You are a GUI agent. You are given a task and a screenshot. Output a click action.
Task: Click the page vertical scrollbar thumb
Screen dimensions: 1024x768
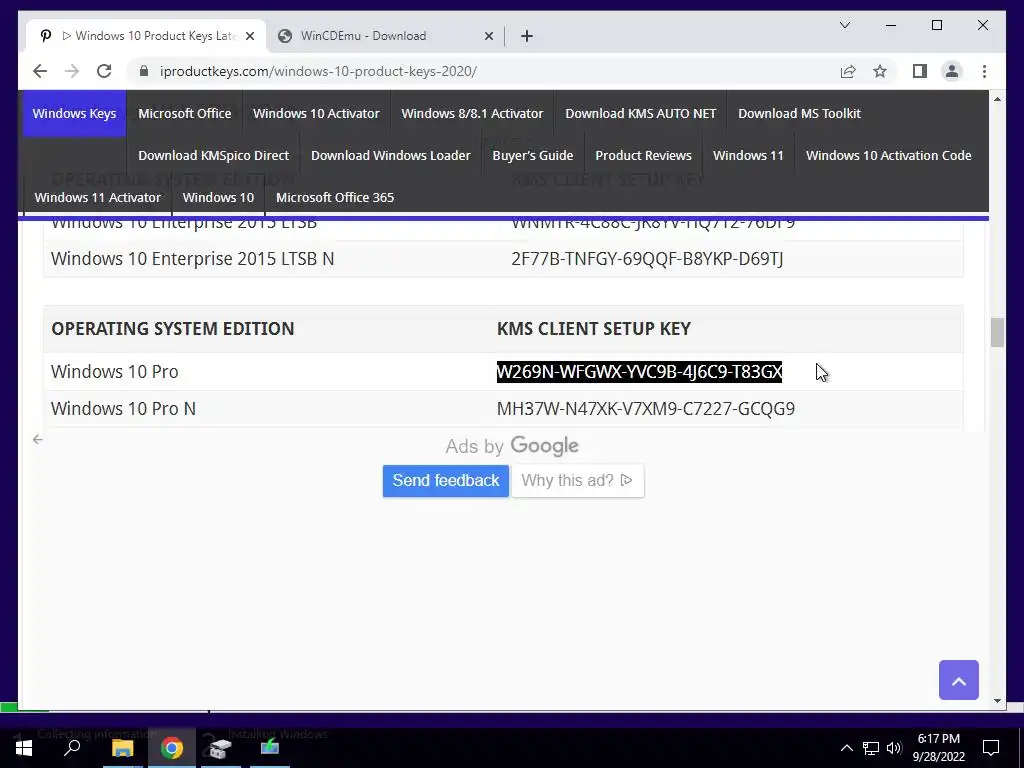[997, 332]
